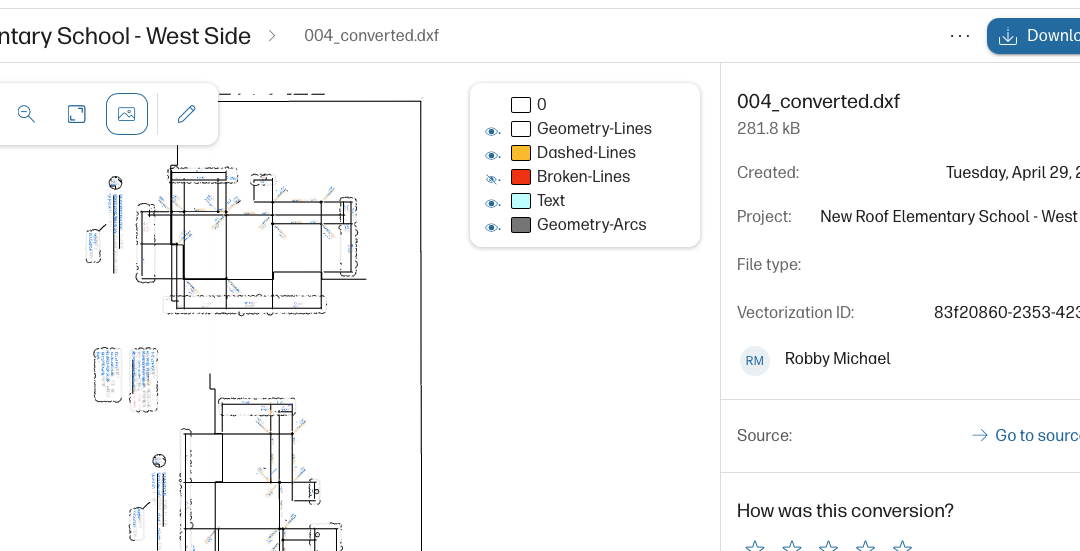Click the How was this conversion? heading
Image resolution: width=1080 pixels, height=551 pixels.
(x=845, y=511)
